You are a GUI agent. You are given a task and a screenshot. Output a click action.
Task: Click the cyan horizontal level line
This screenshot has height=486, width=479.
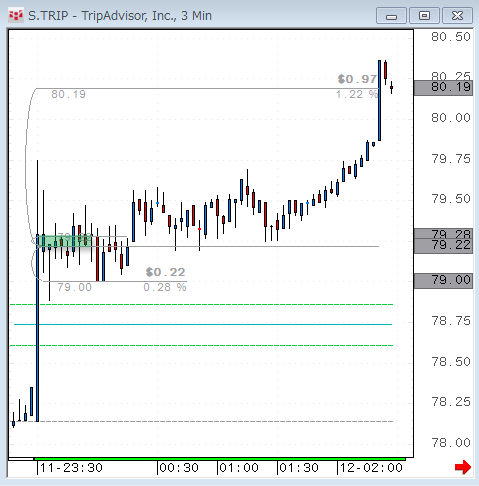tap(203, 324)
